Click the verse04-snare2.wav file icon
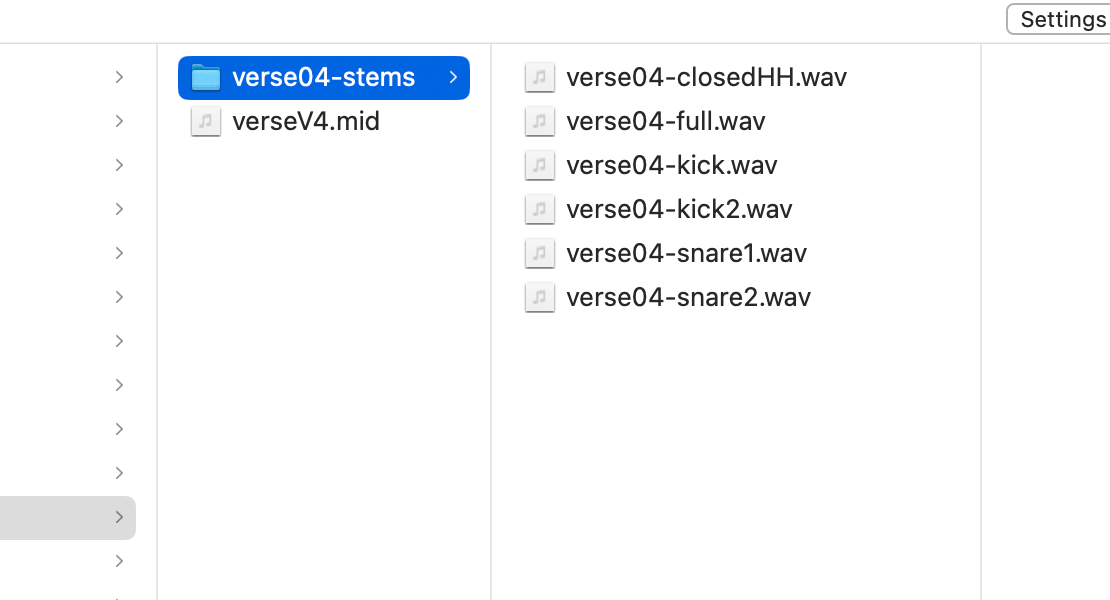This screenshot has height=600, width=1110. pos(540,297)
